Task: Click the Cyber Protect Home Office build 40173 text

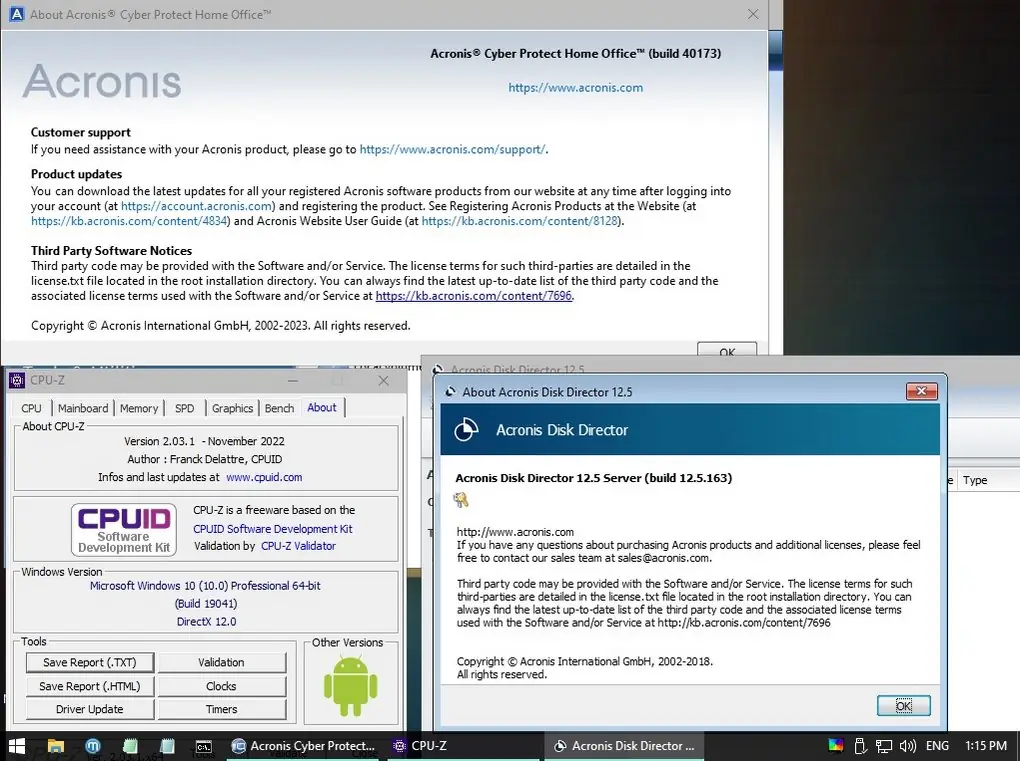Action: (576, 54)
